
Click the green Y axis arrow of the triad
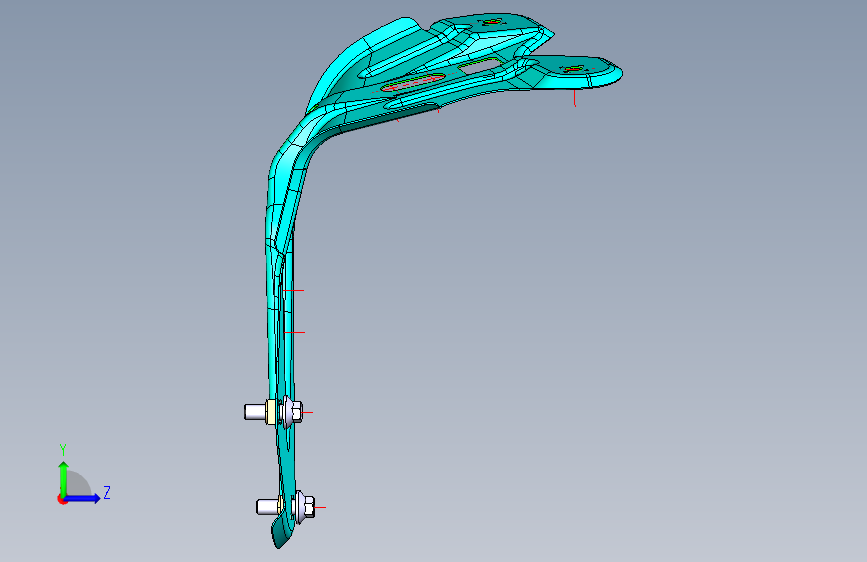pyautogui.click(x=64, y=479)
